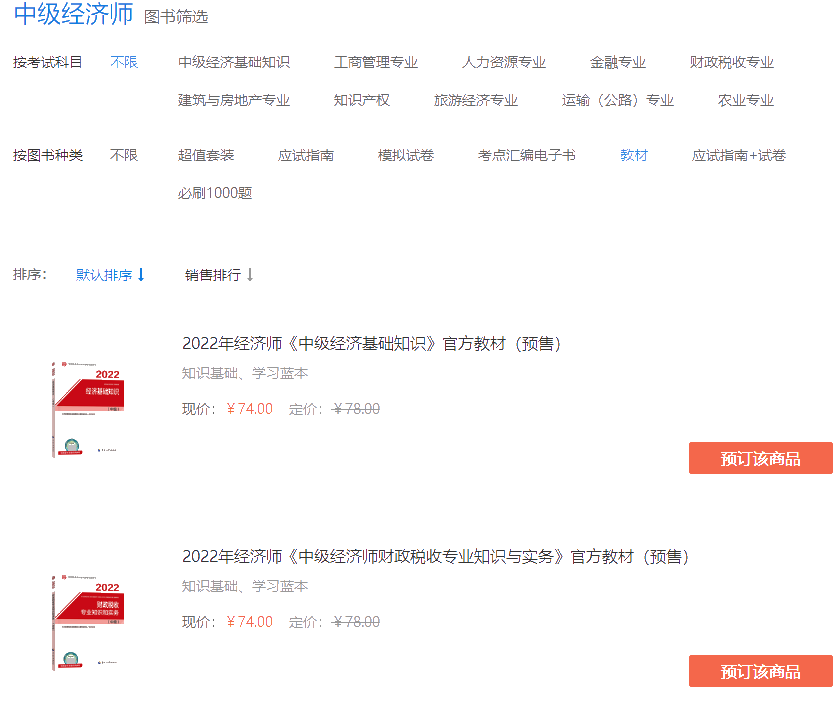The image size is (840, 728).
Task: Select the 必刷1000题 book type
Action: [215, 193]
